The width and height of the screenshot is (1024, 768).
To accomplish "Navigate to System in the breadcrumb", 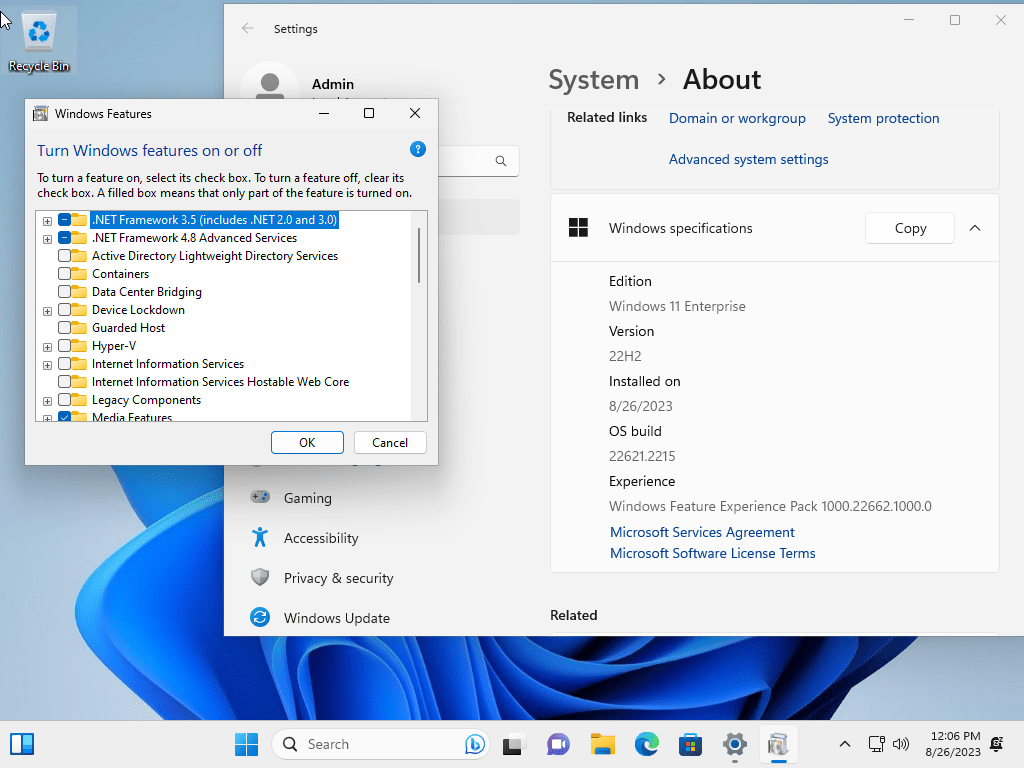I will tap(594, 80).
